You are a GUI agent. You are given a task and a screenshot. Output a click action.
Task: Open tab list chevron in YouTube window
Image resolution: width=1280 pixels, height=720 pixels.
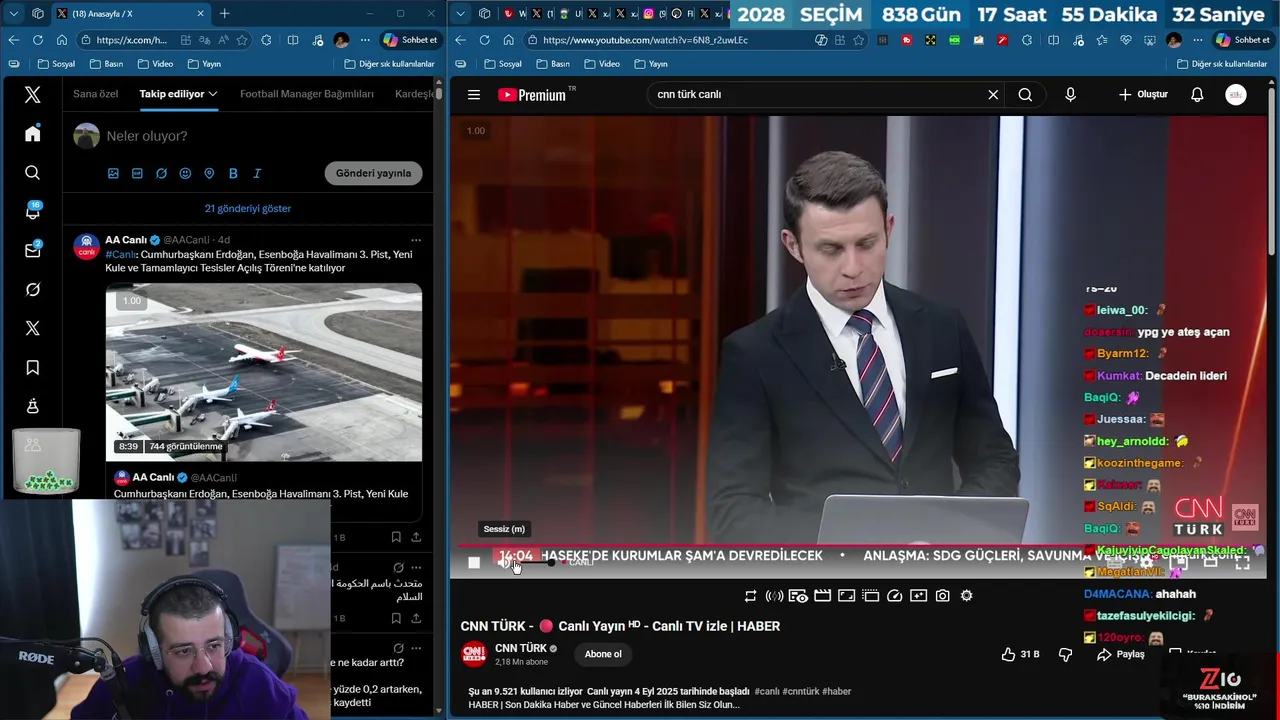tap(460, 14)
